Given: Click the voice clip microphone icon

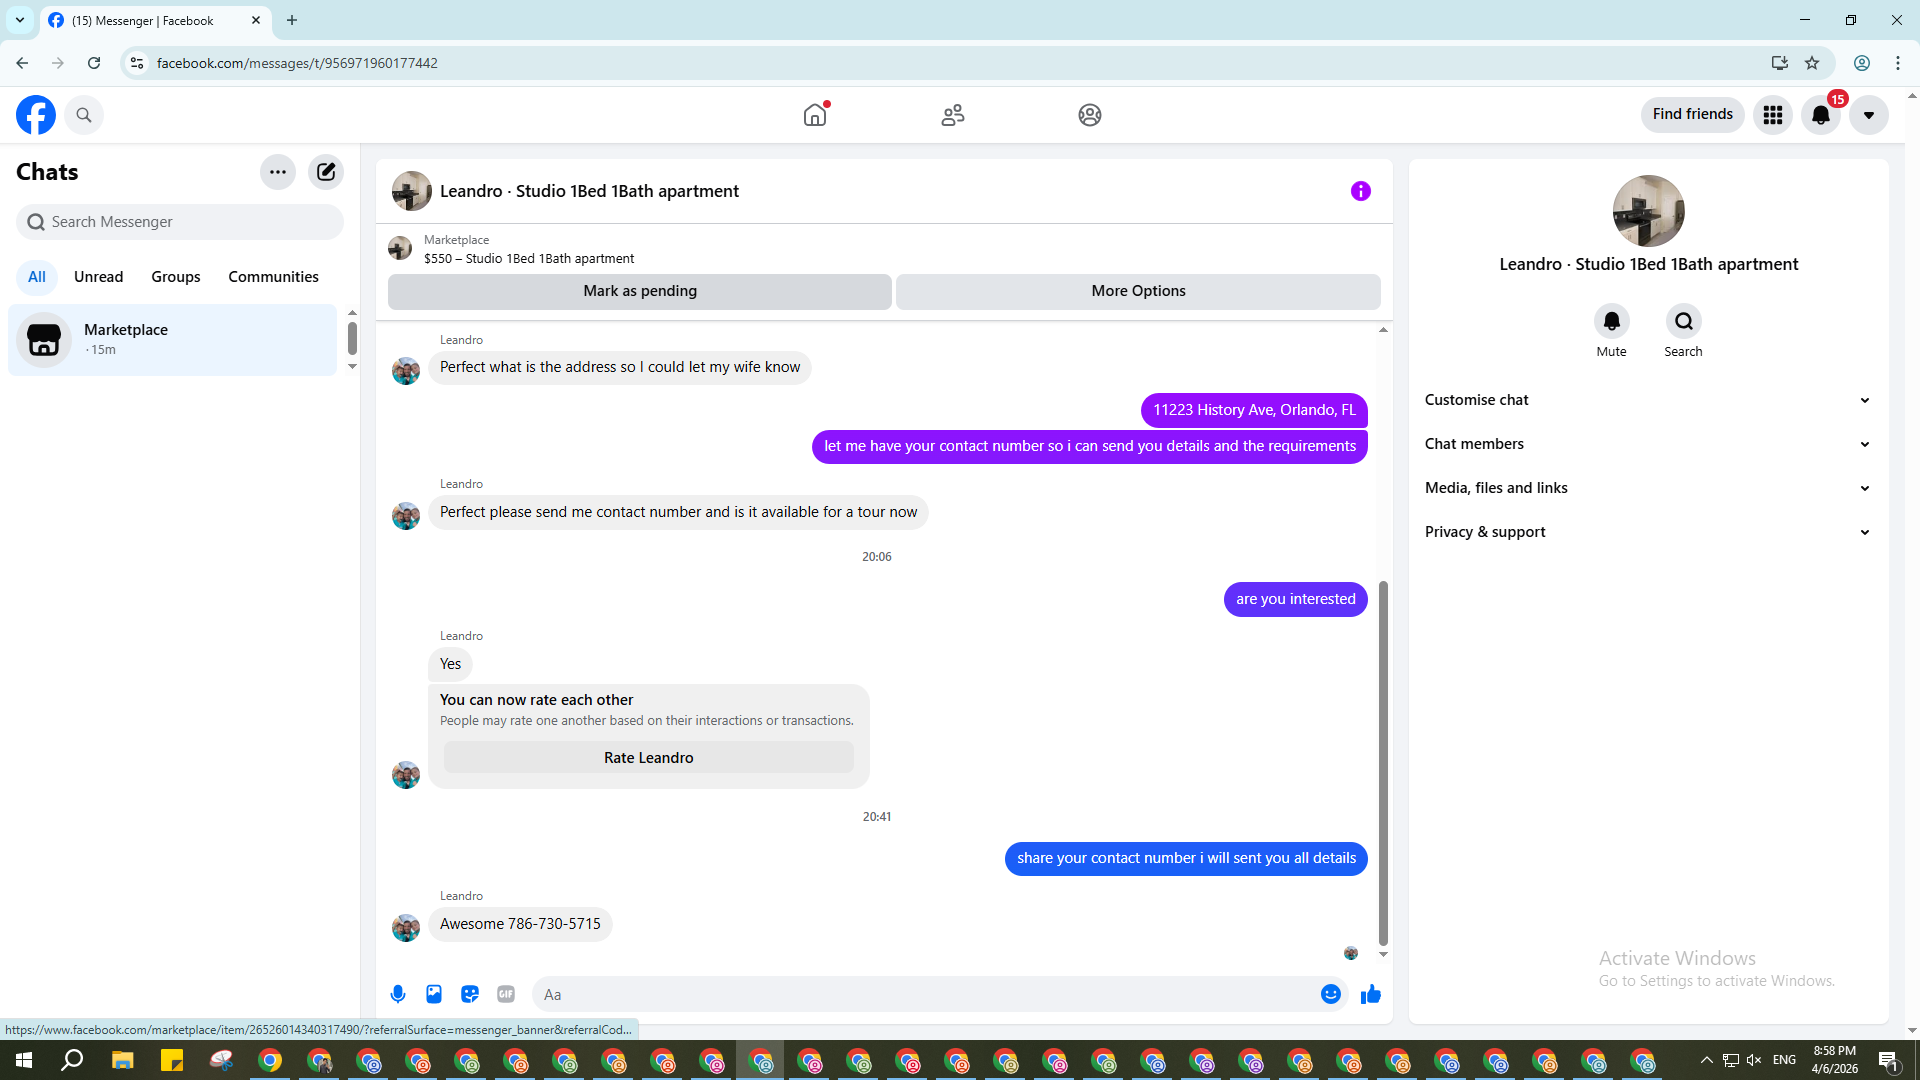Looking at the screenshot, I should pos(398,994).
